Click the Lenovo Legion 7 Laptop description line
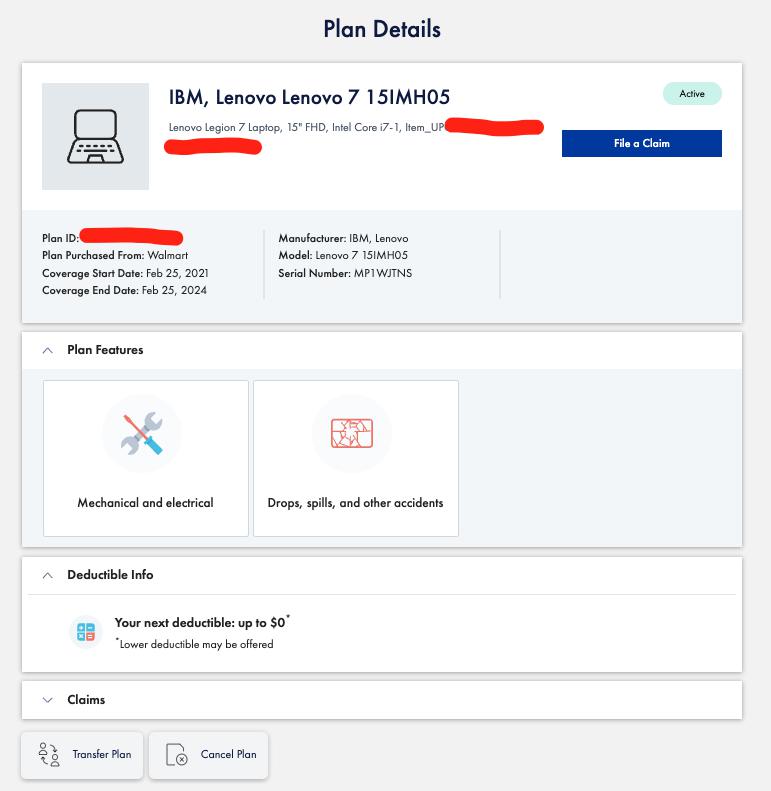The image size is (771, 791). pyautogui.click(x=306, y=127)
